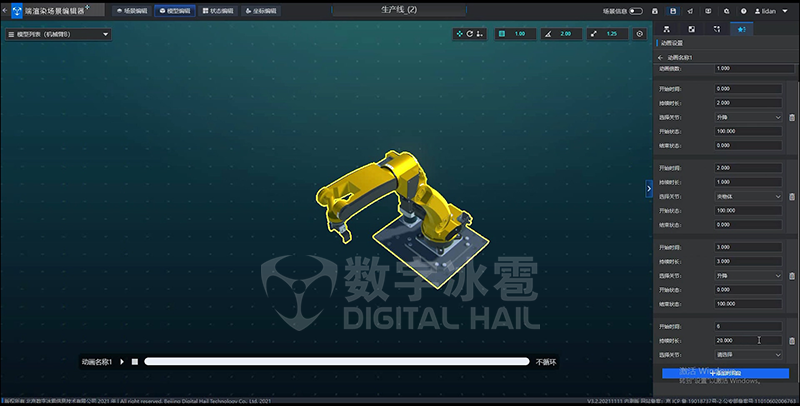The width and height of the screenshot is (800, 406).
Task: Open the 模型编辑 tab
Action: [174, 11]
